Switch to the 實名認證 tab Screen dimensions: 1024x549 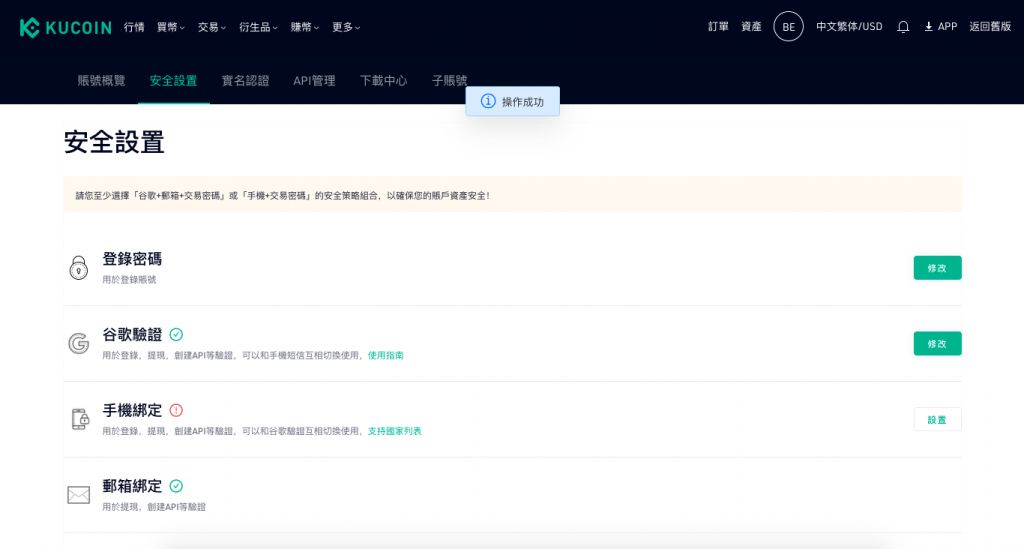point(245,81)
